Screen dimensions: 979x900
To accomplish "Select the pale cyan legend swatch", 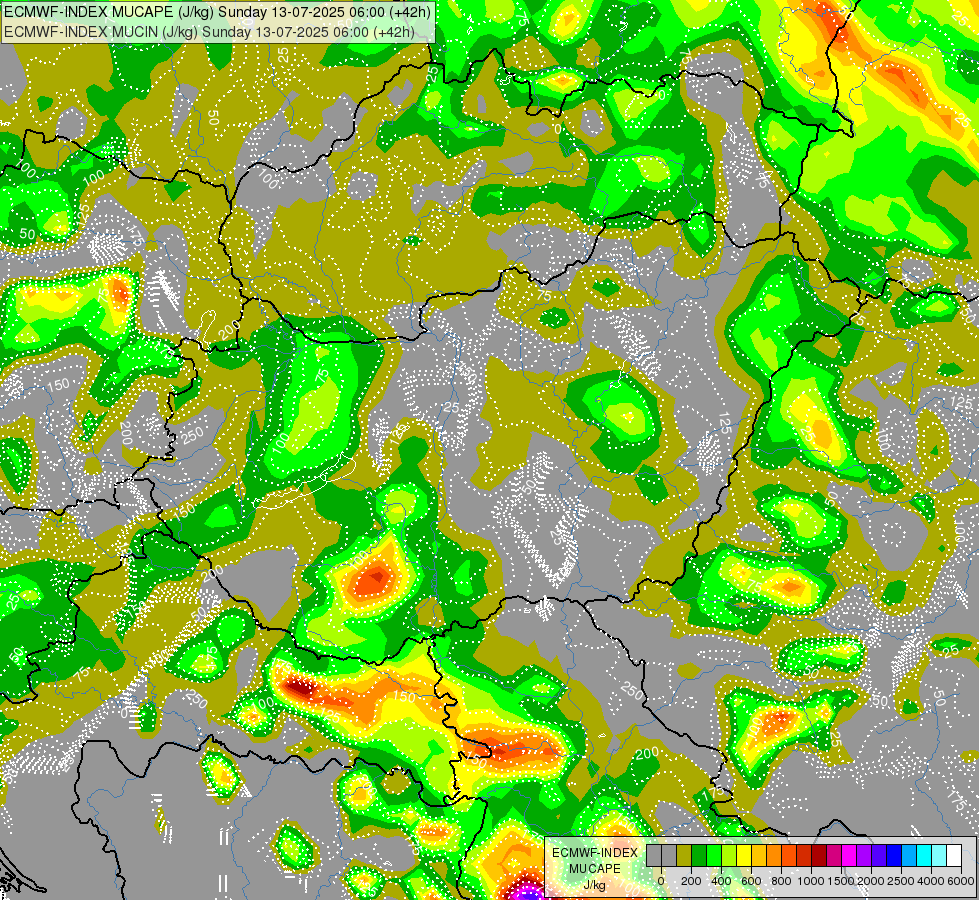I will tap(940, 855).
